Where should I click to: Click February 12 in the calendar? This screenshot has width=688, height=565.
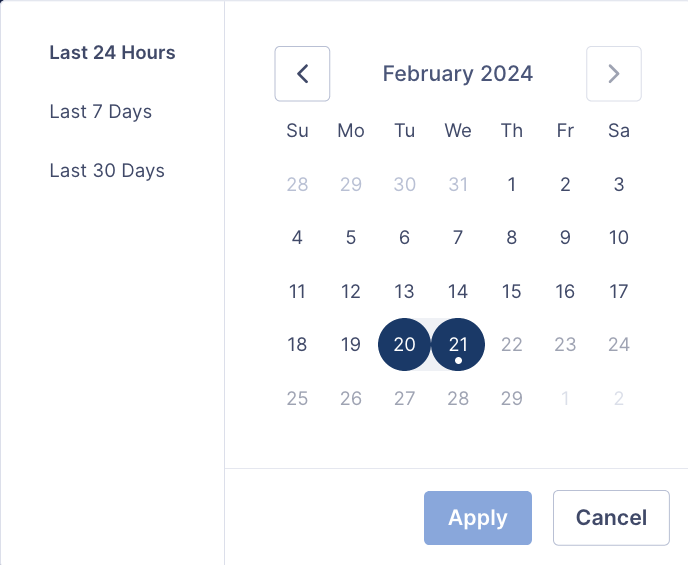pyautogui.click(x=351, y=292)
